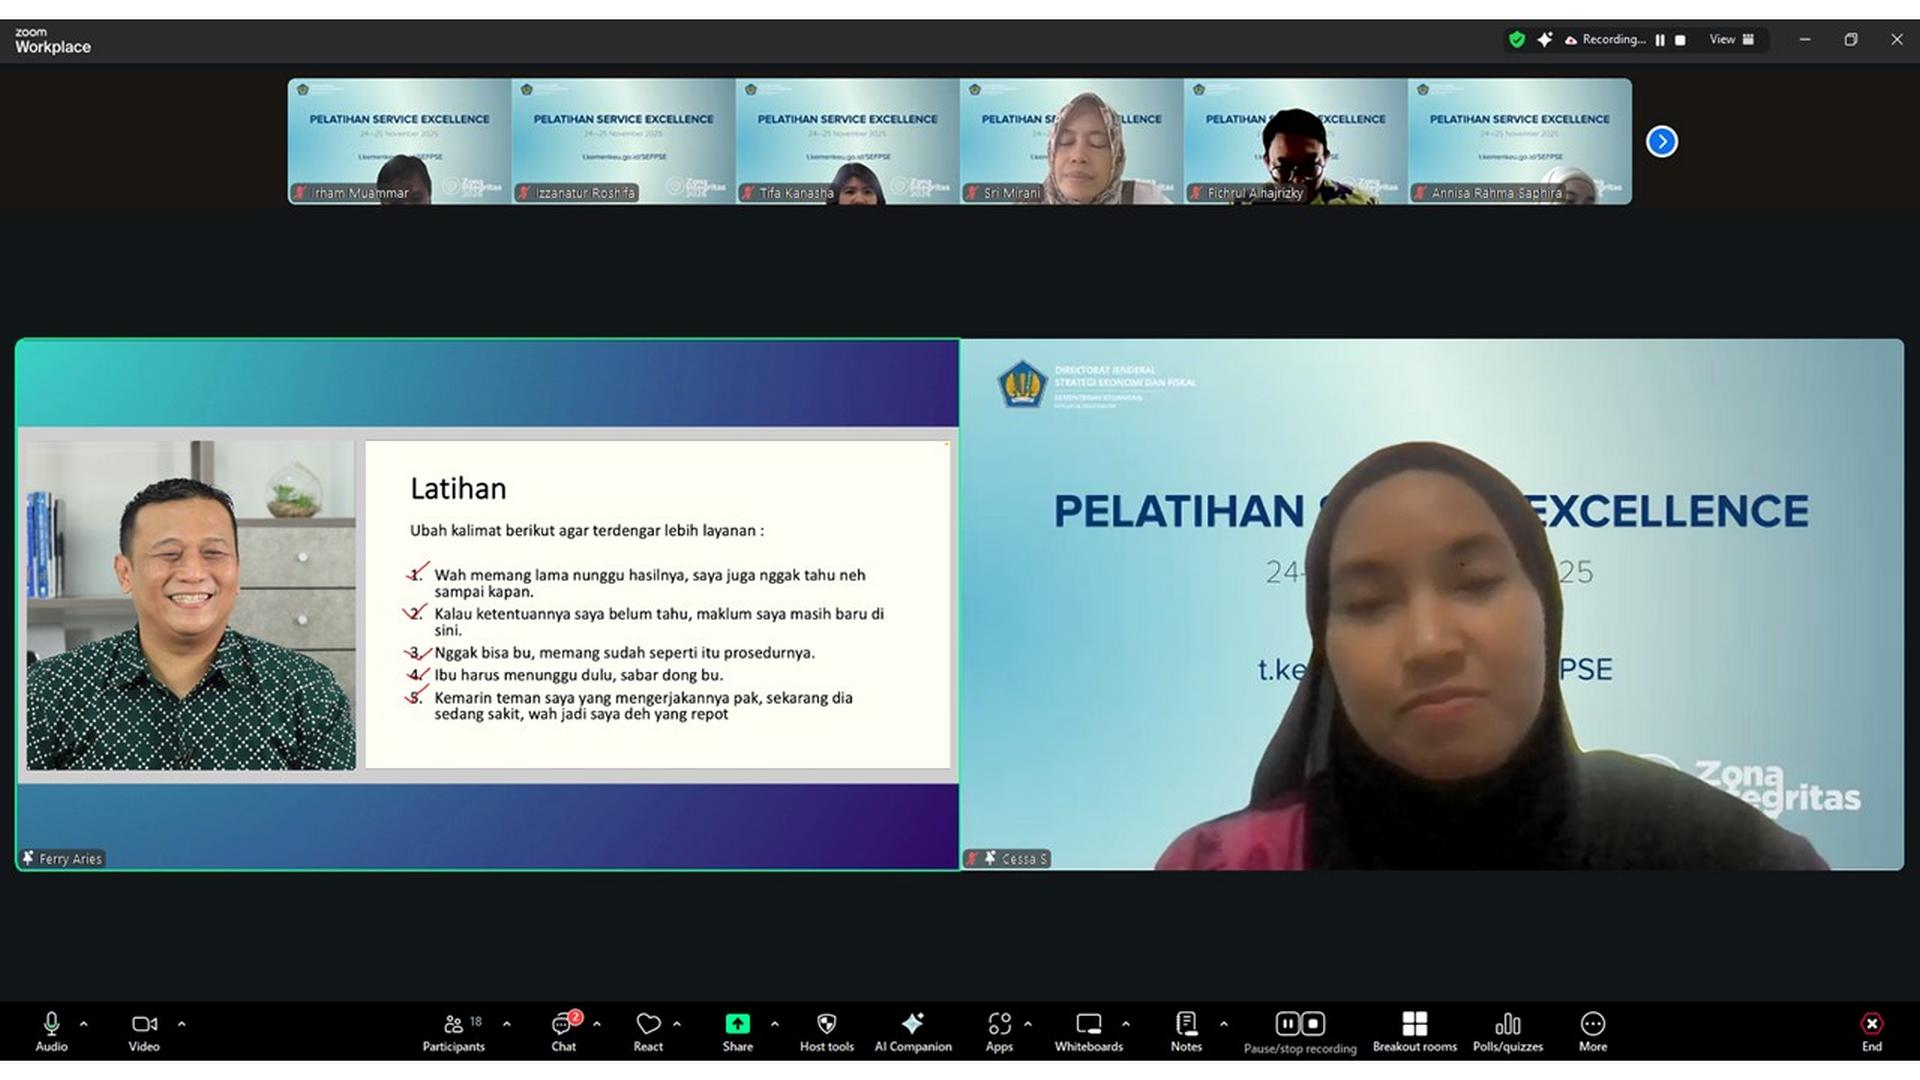Viewport: 1920px width, 1080px height.
Task: Open the Chat panel with unread badge
Action: tap(564, 1031)
